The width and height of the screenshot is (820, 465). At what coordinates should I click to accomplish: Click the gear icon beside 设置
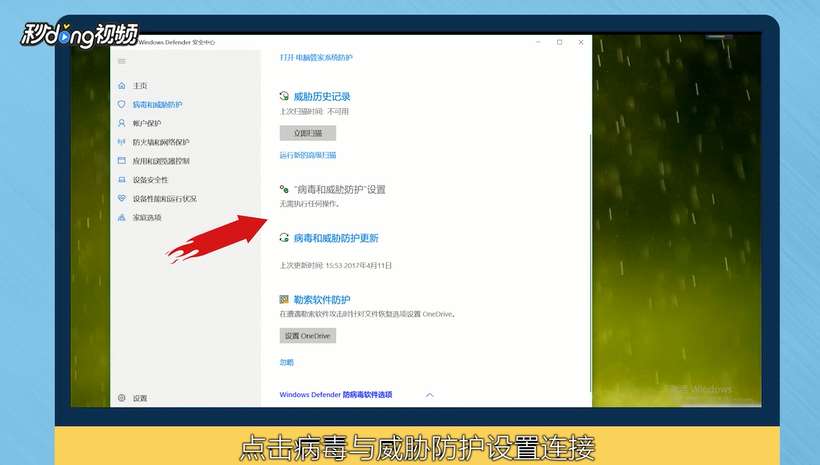122,398
